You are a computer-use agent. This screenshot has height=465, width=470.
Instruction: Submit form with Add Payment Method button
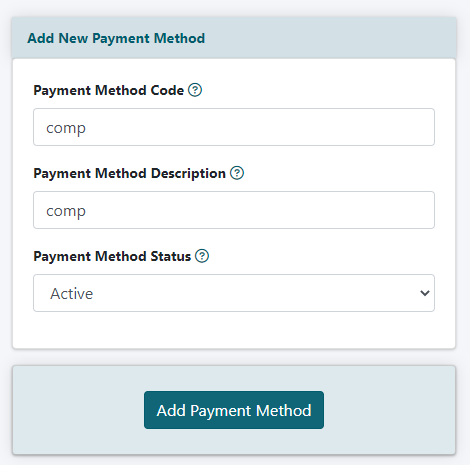pyautogui.click(x=234, y=410)
